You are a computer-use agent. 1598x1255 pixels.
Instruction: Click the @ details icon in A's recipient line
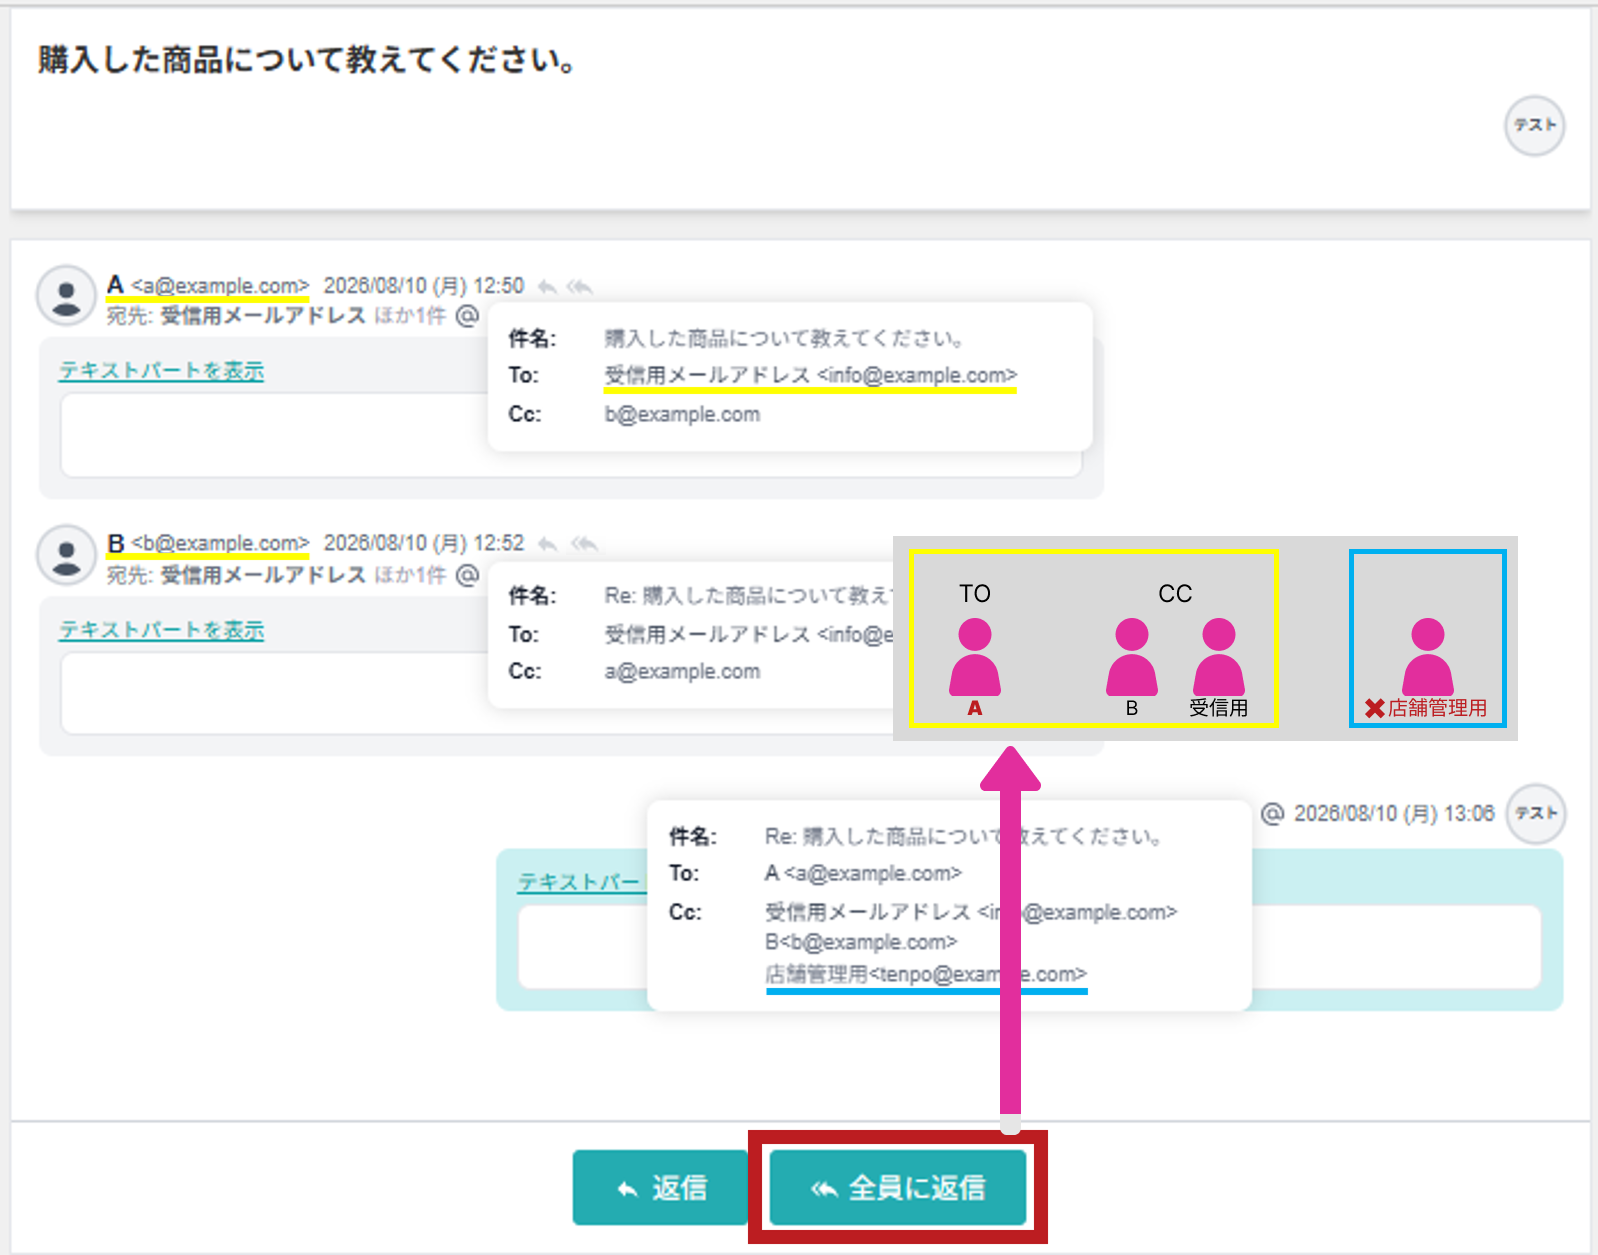[467, 316]
